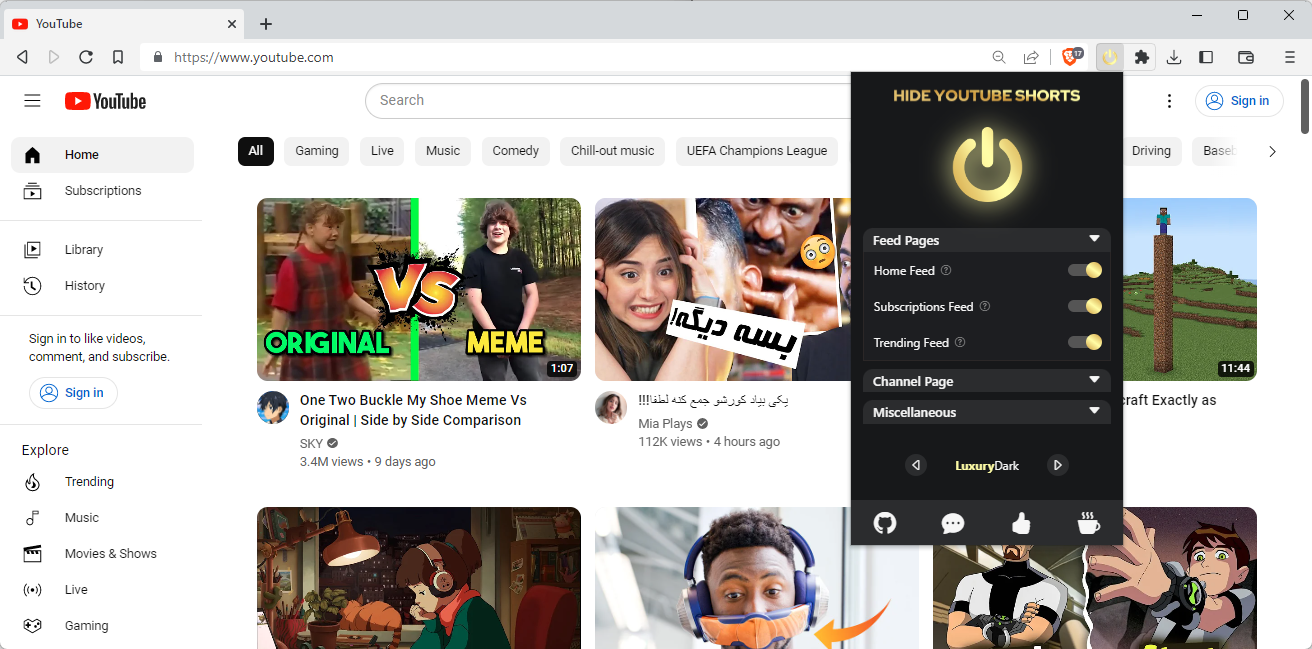Go to the YouTube logo home
The image size is (1312, 649).
point(105,101)
